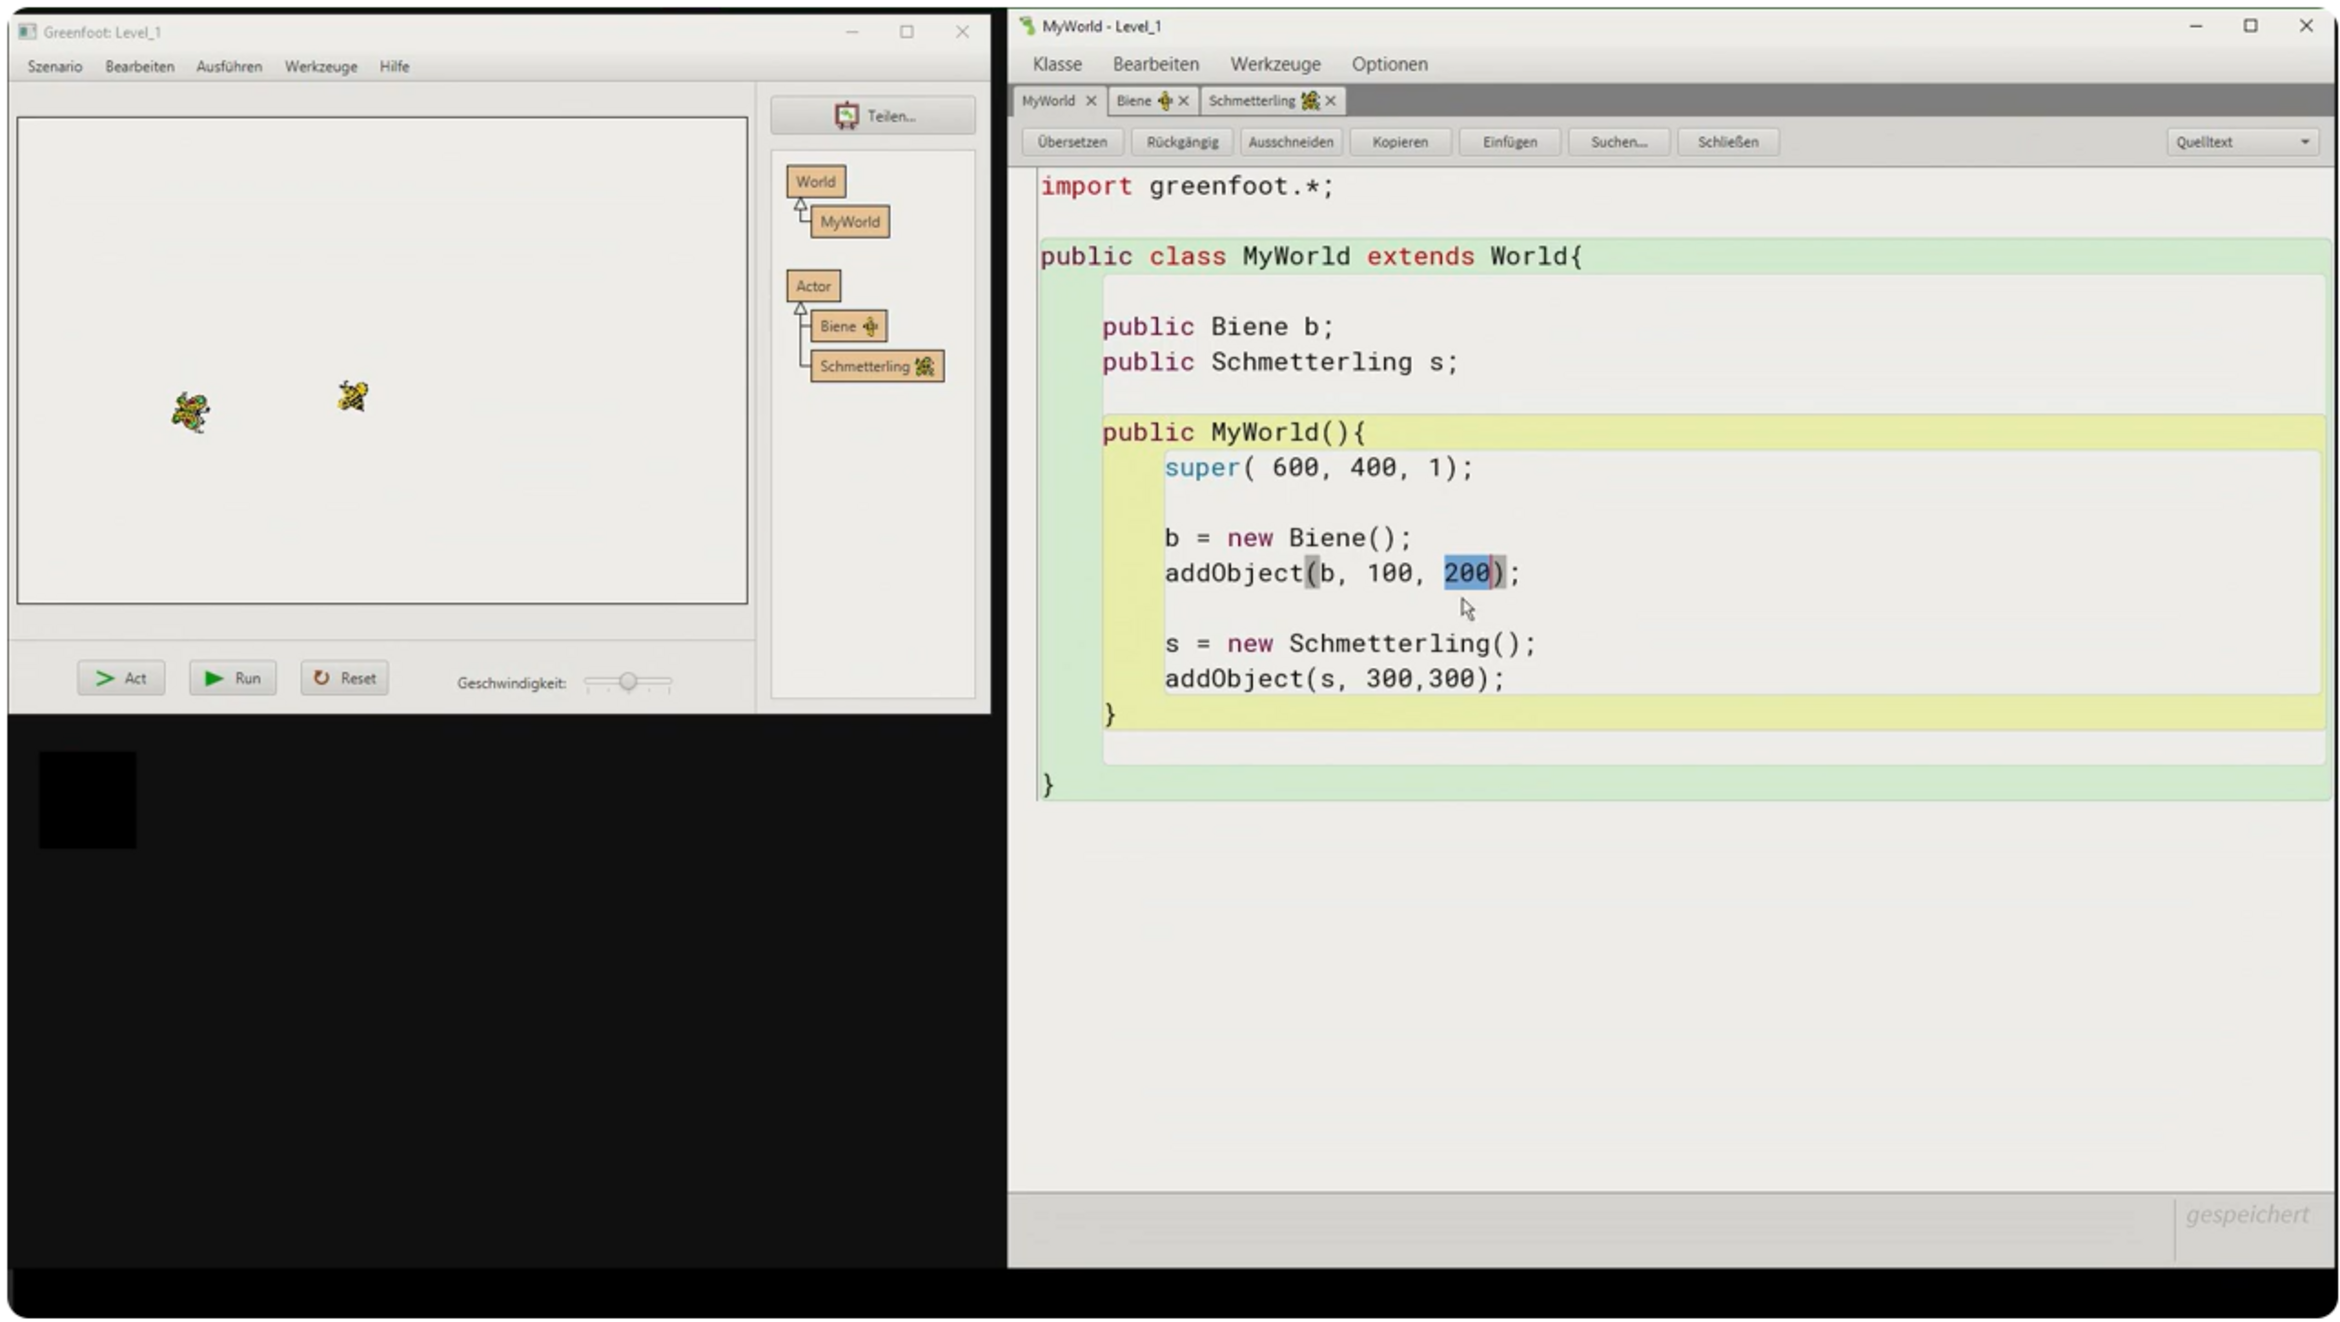Click the Suchen... toolbar button
Viewport: 2340px width, 1322px height.
[x=1617, y=142]
